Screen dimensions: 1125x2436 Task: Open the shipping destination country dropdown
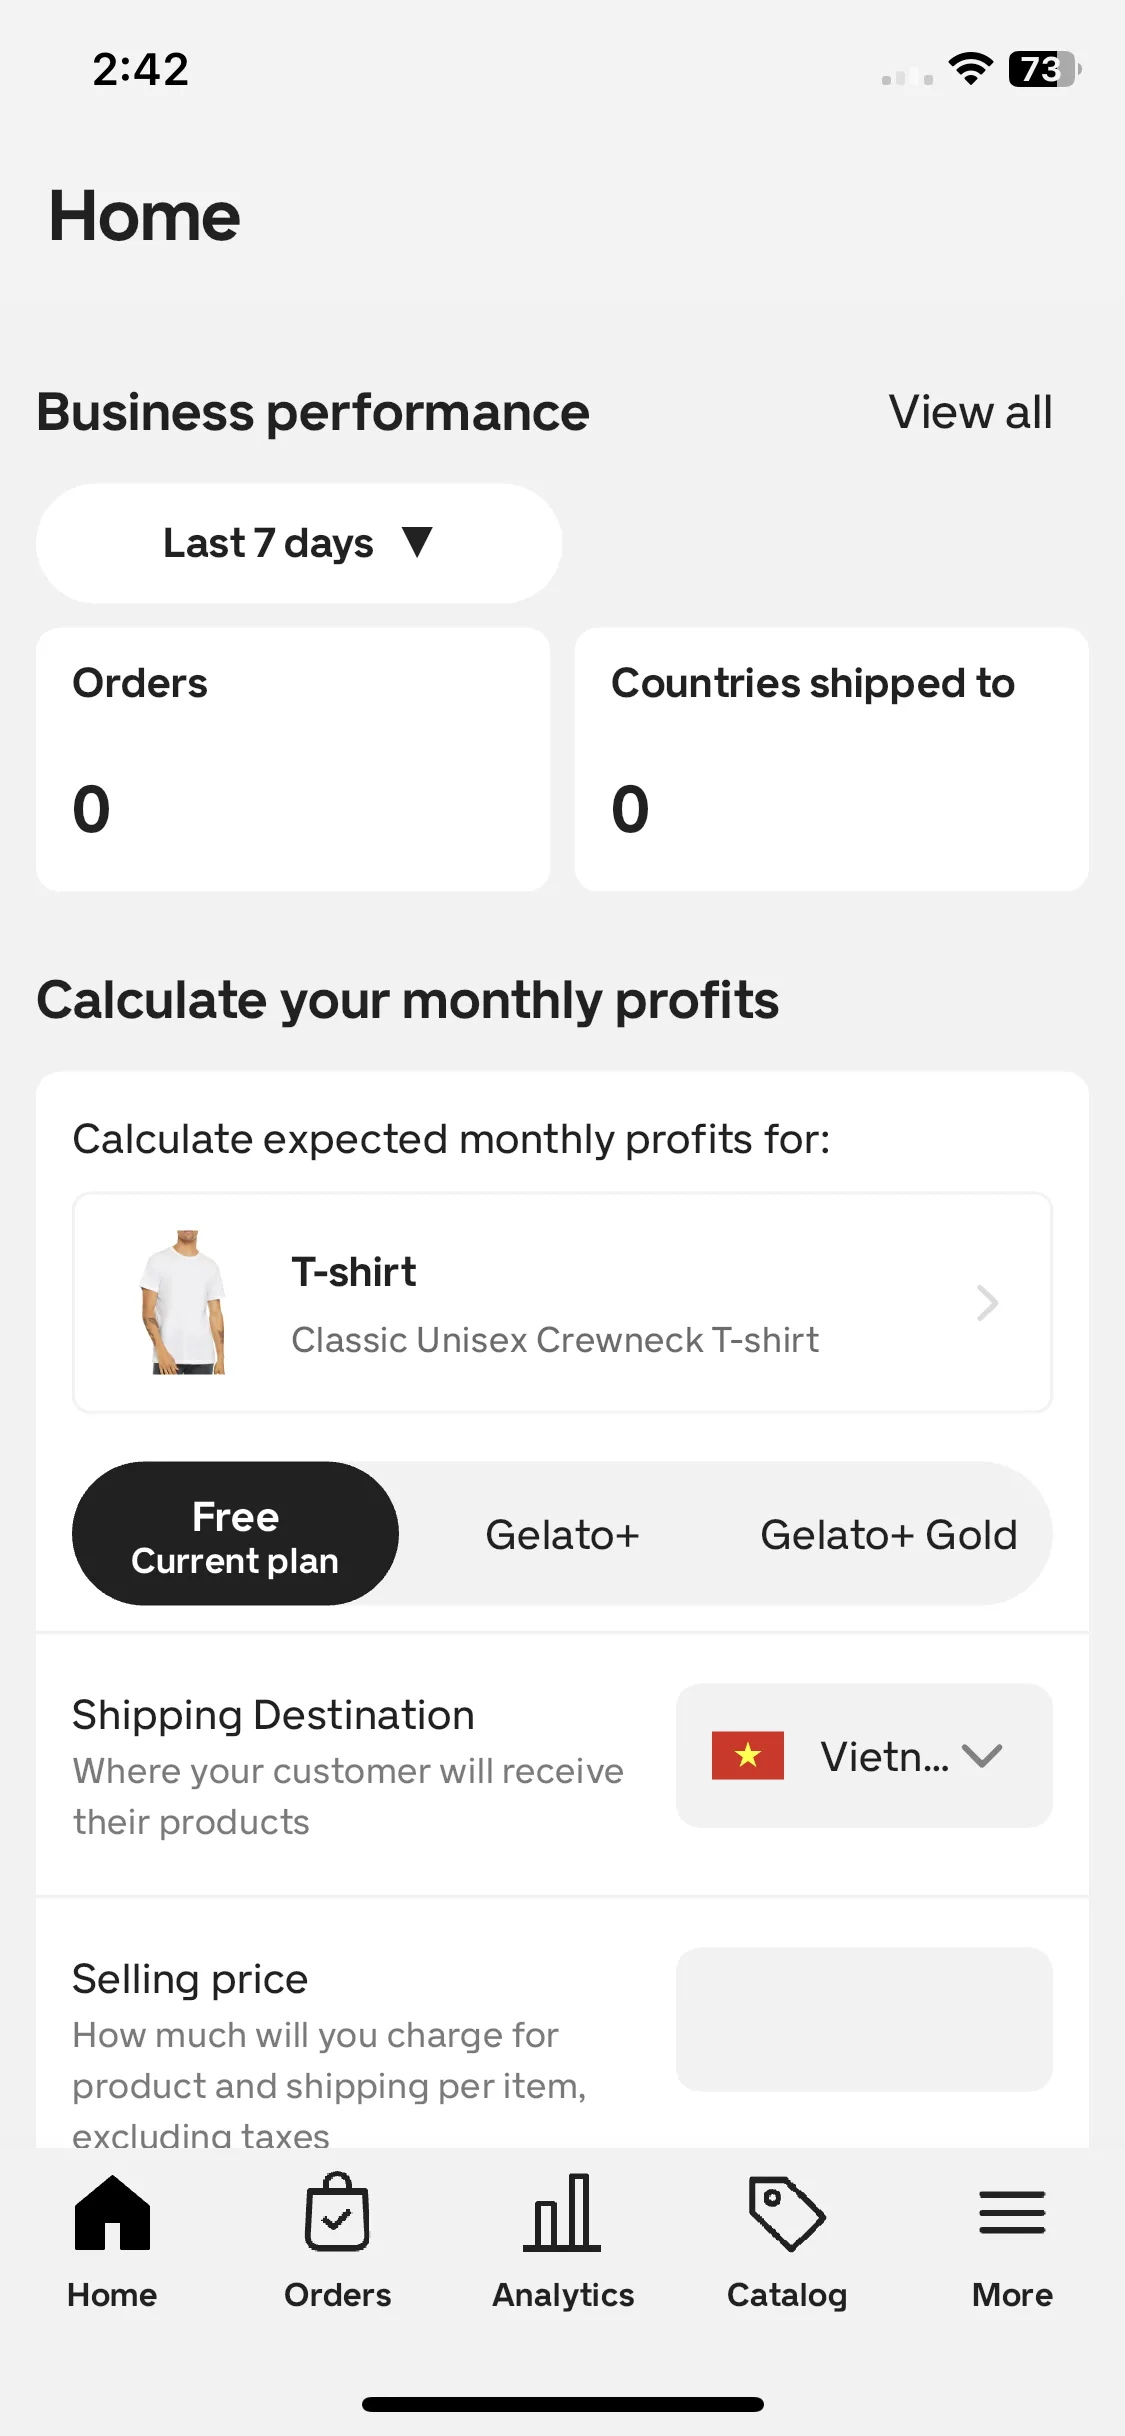[x=864, y=1756]
